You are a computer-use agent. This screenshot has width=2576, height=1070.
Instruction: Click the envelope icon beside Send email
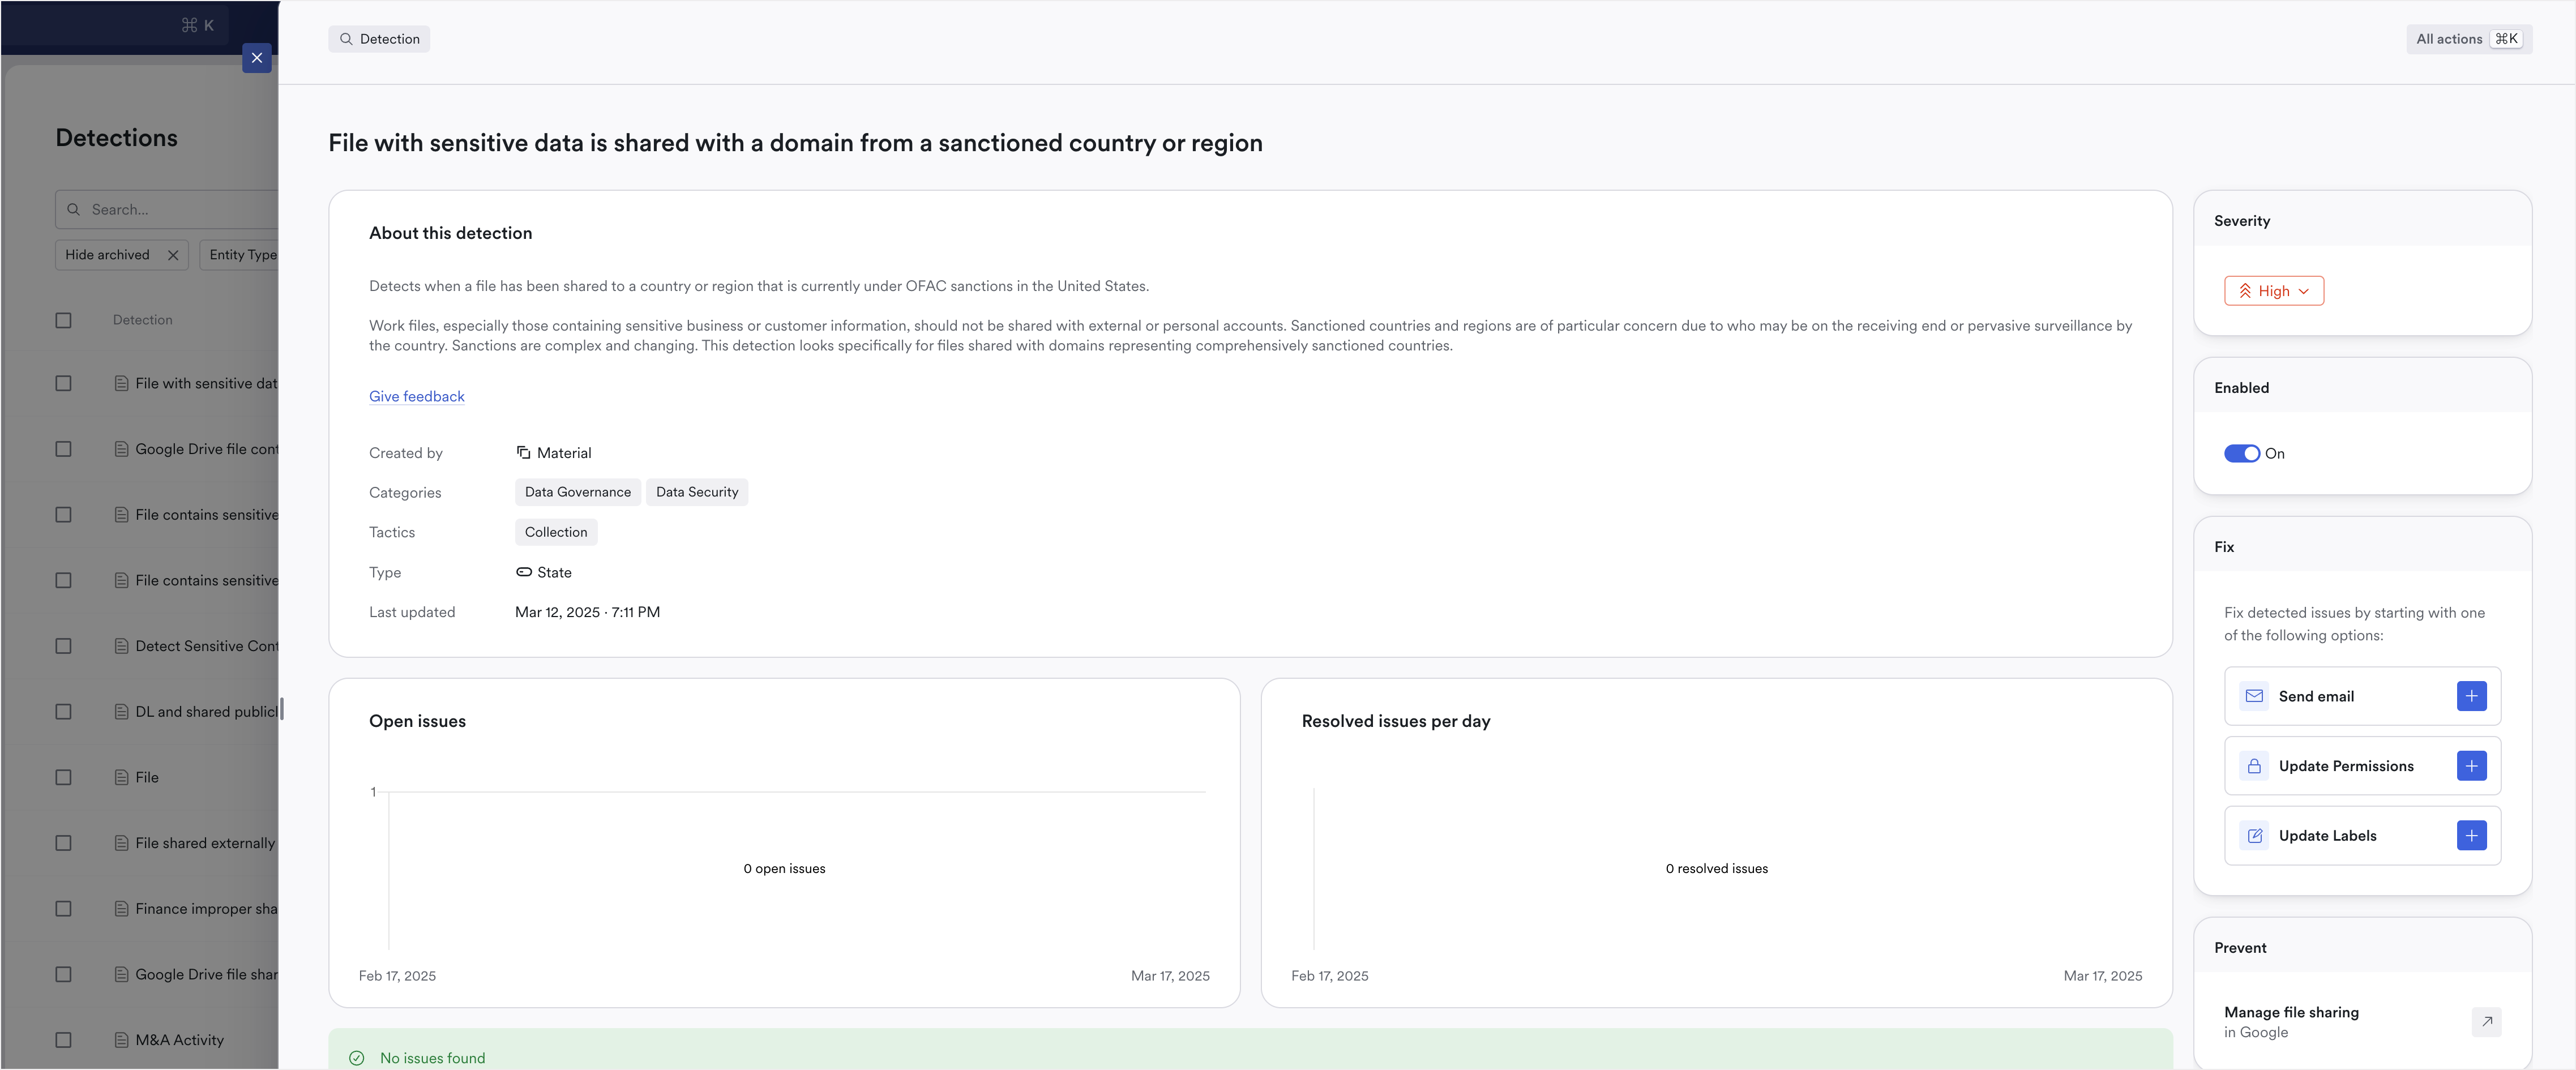[x=2254, y=696]
